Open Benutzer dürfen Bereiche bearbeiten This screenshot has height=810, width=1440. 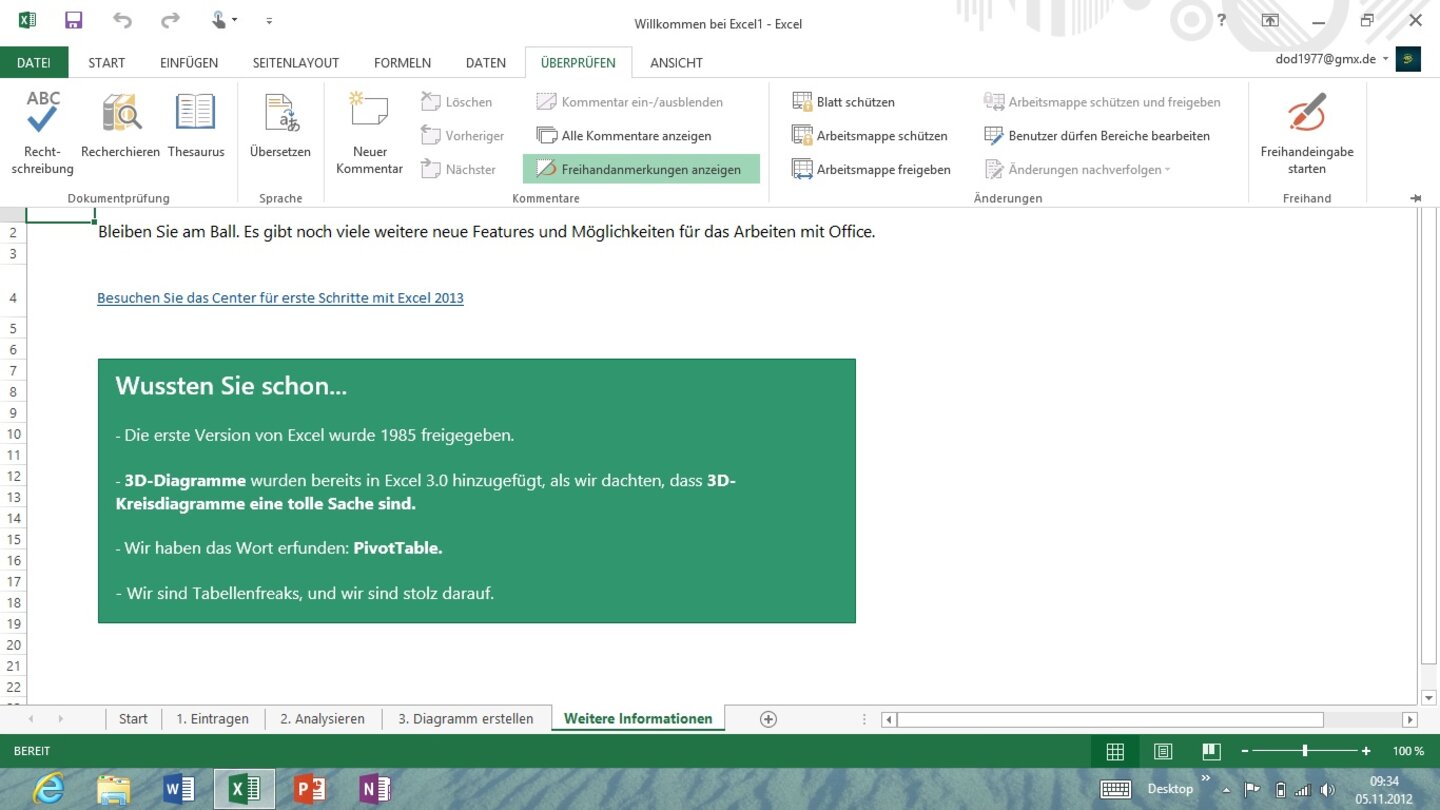coord(1097,136)
